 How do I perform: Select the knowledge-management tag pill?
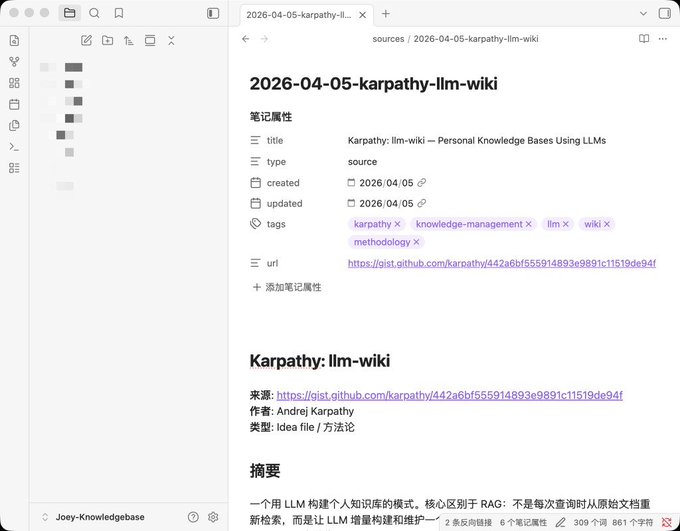coord(474,224)
